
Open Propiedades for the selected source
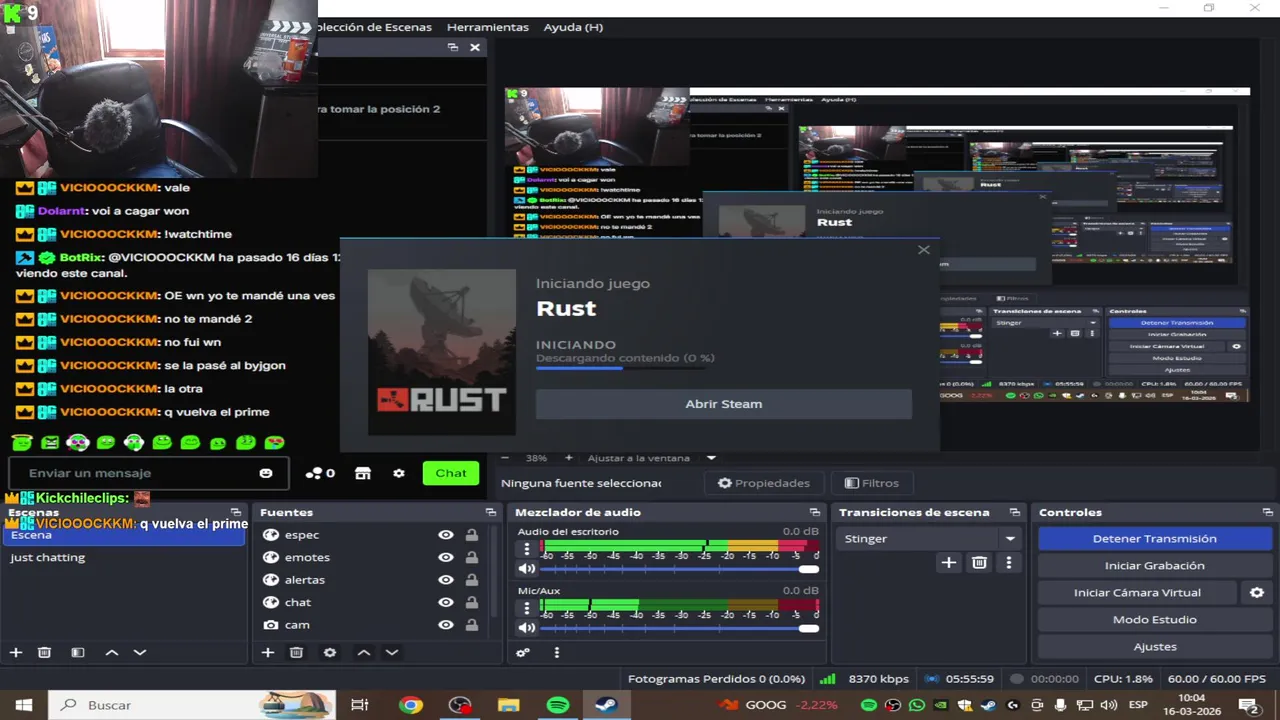click(764, 483)
